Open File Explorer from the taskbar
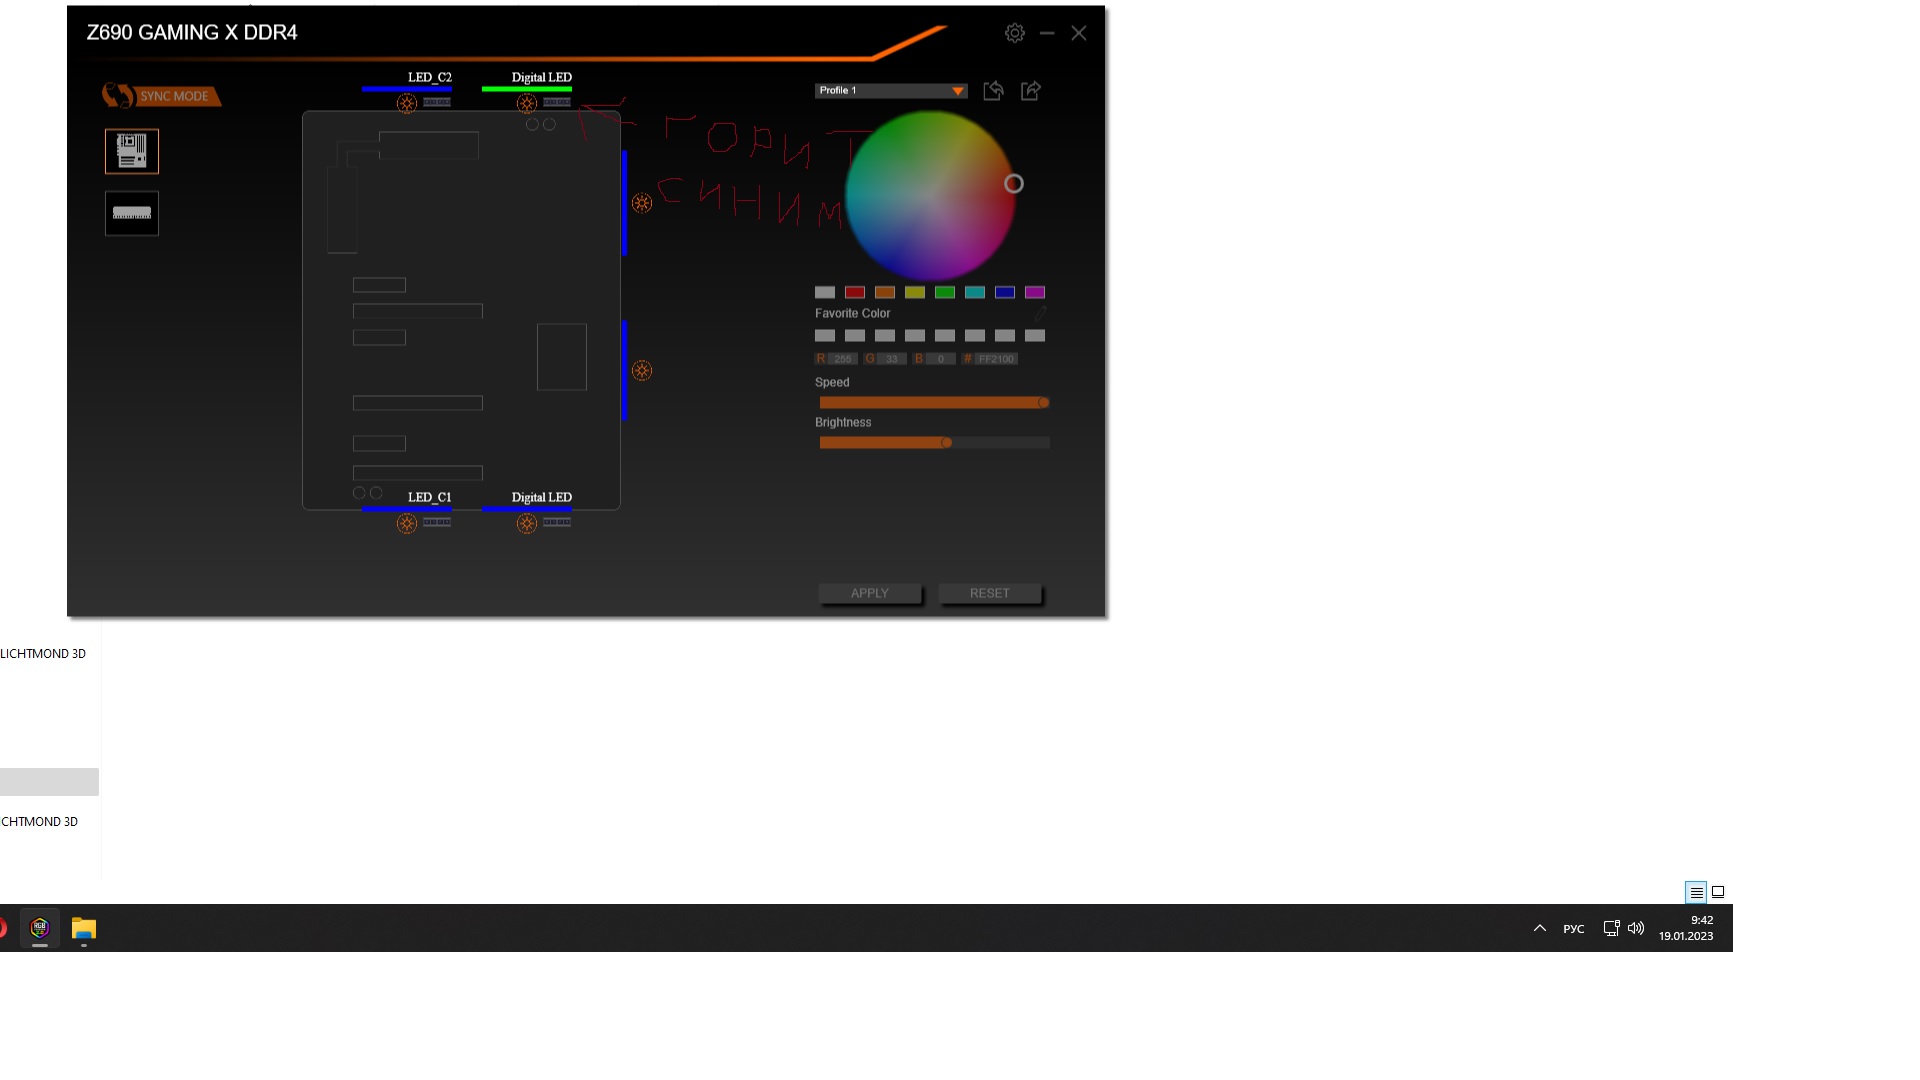1920x1080 pixels. (x=84, y=929)
